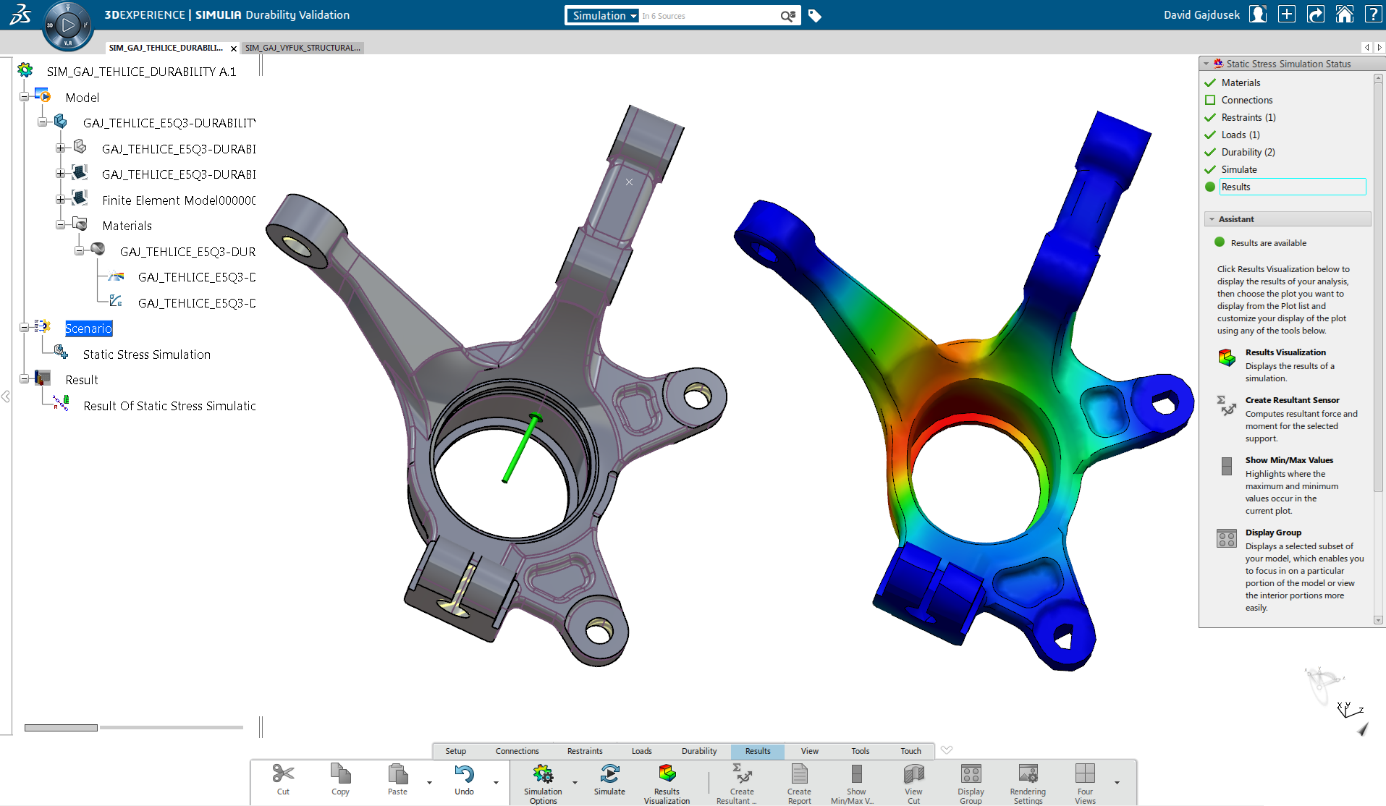
Task: Click the plus Add icon in top bar
Action: (x=1287, y=15)
